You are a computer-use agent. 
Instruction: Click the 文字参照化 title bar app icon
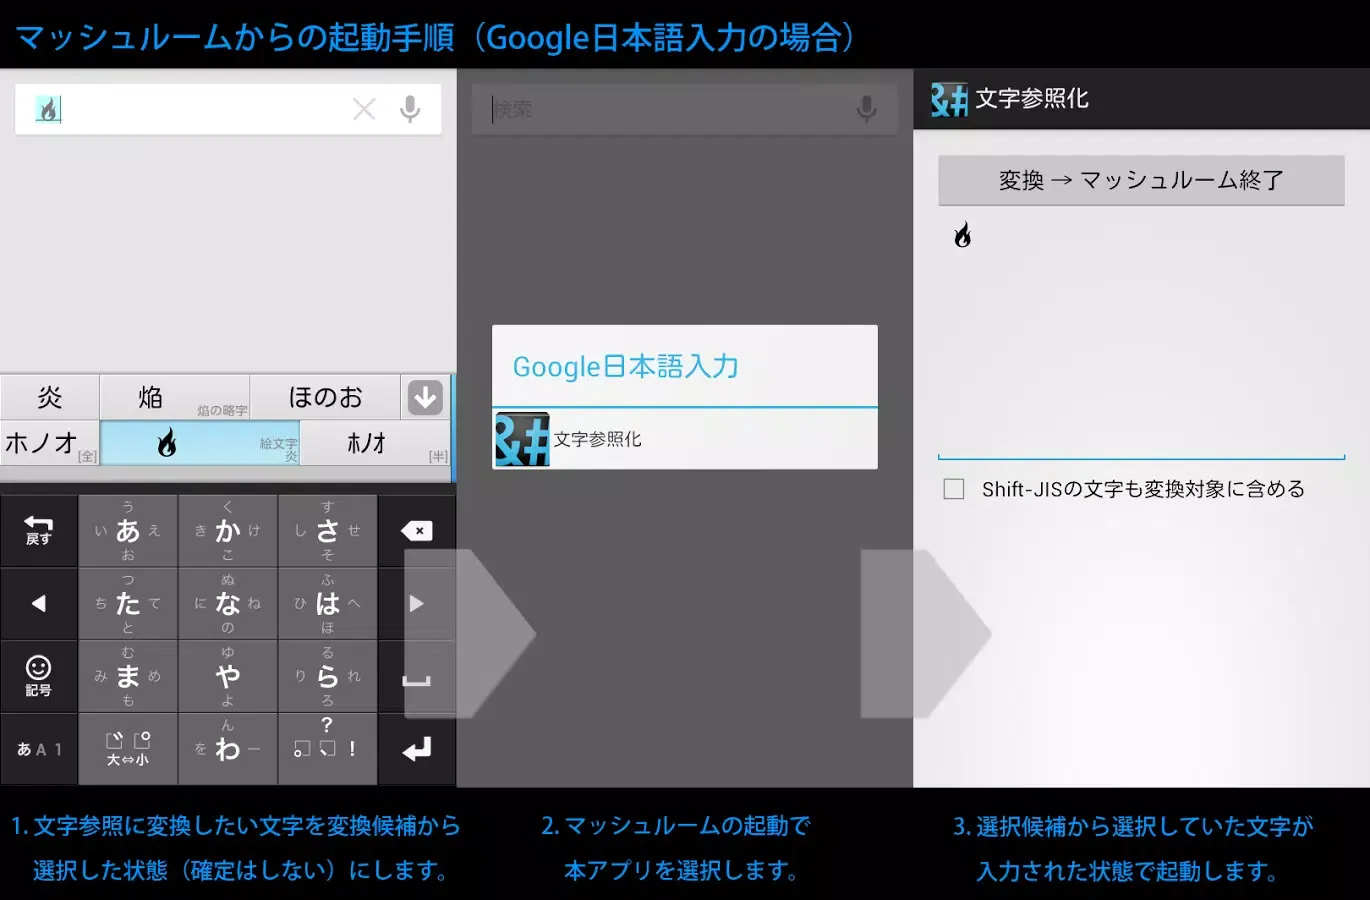[x=949, y=99]
